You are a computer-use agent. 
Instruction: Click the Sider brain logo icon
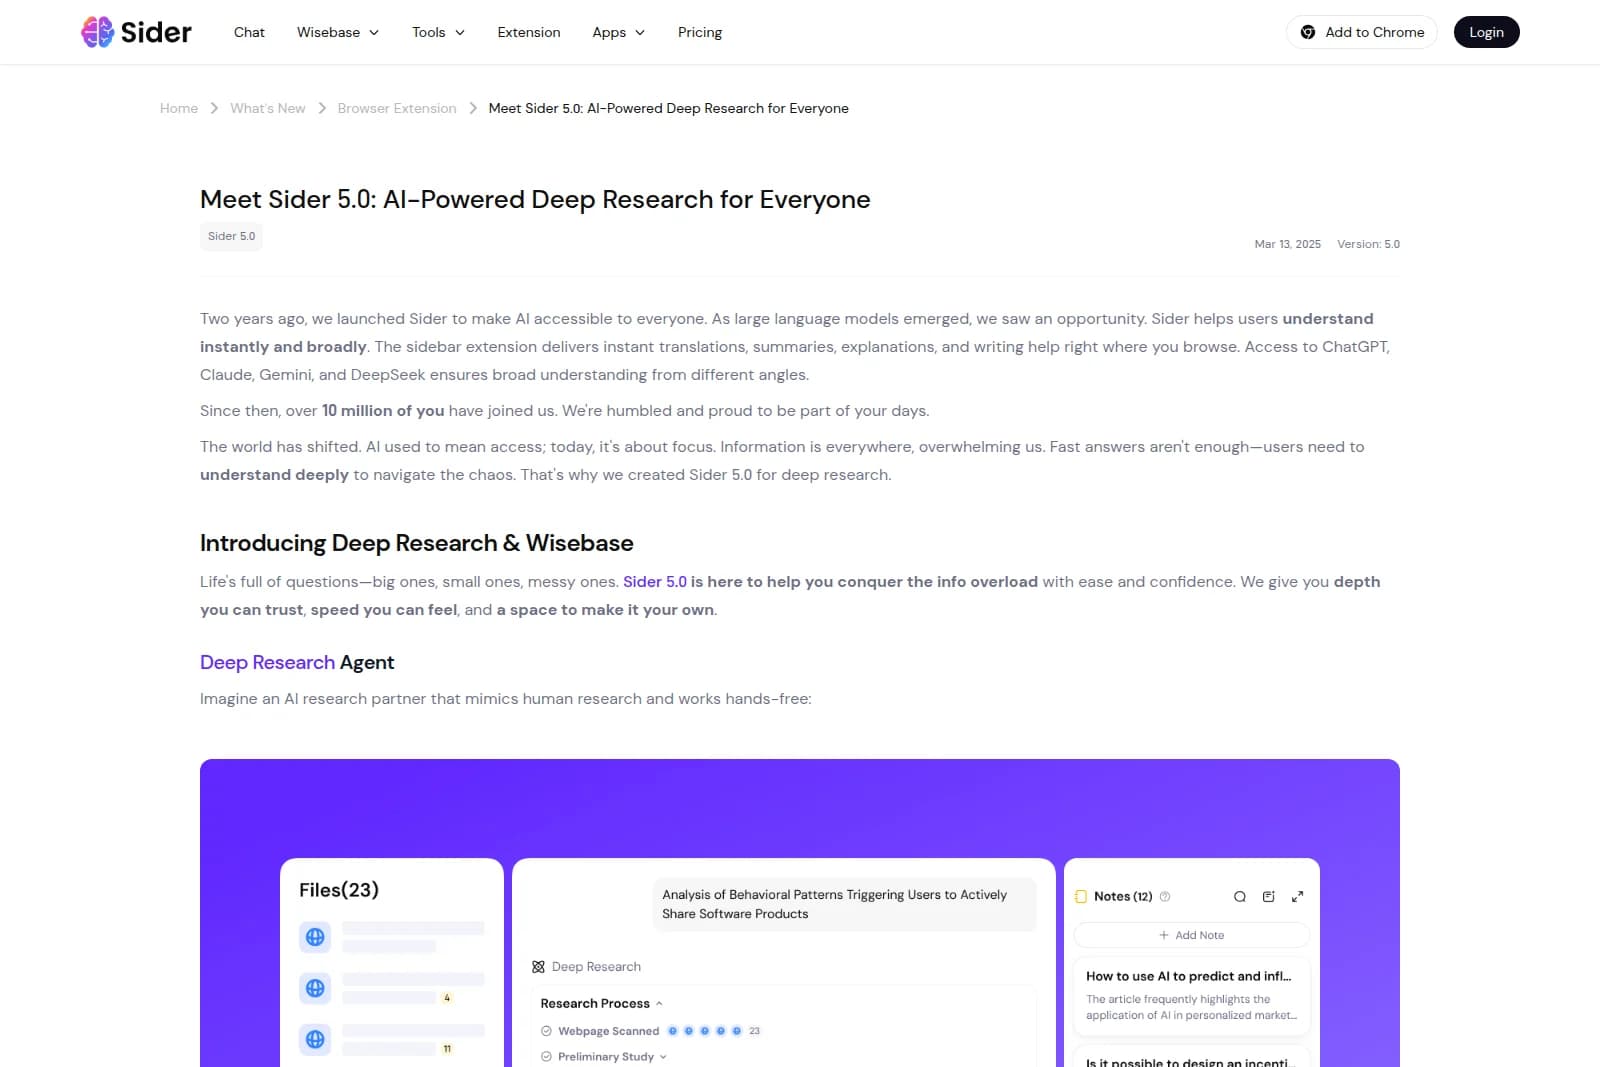click(x=95, y=32)
